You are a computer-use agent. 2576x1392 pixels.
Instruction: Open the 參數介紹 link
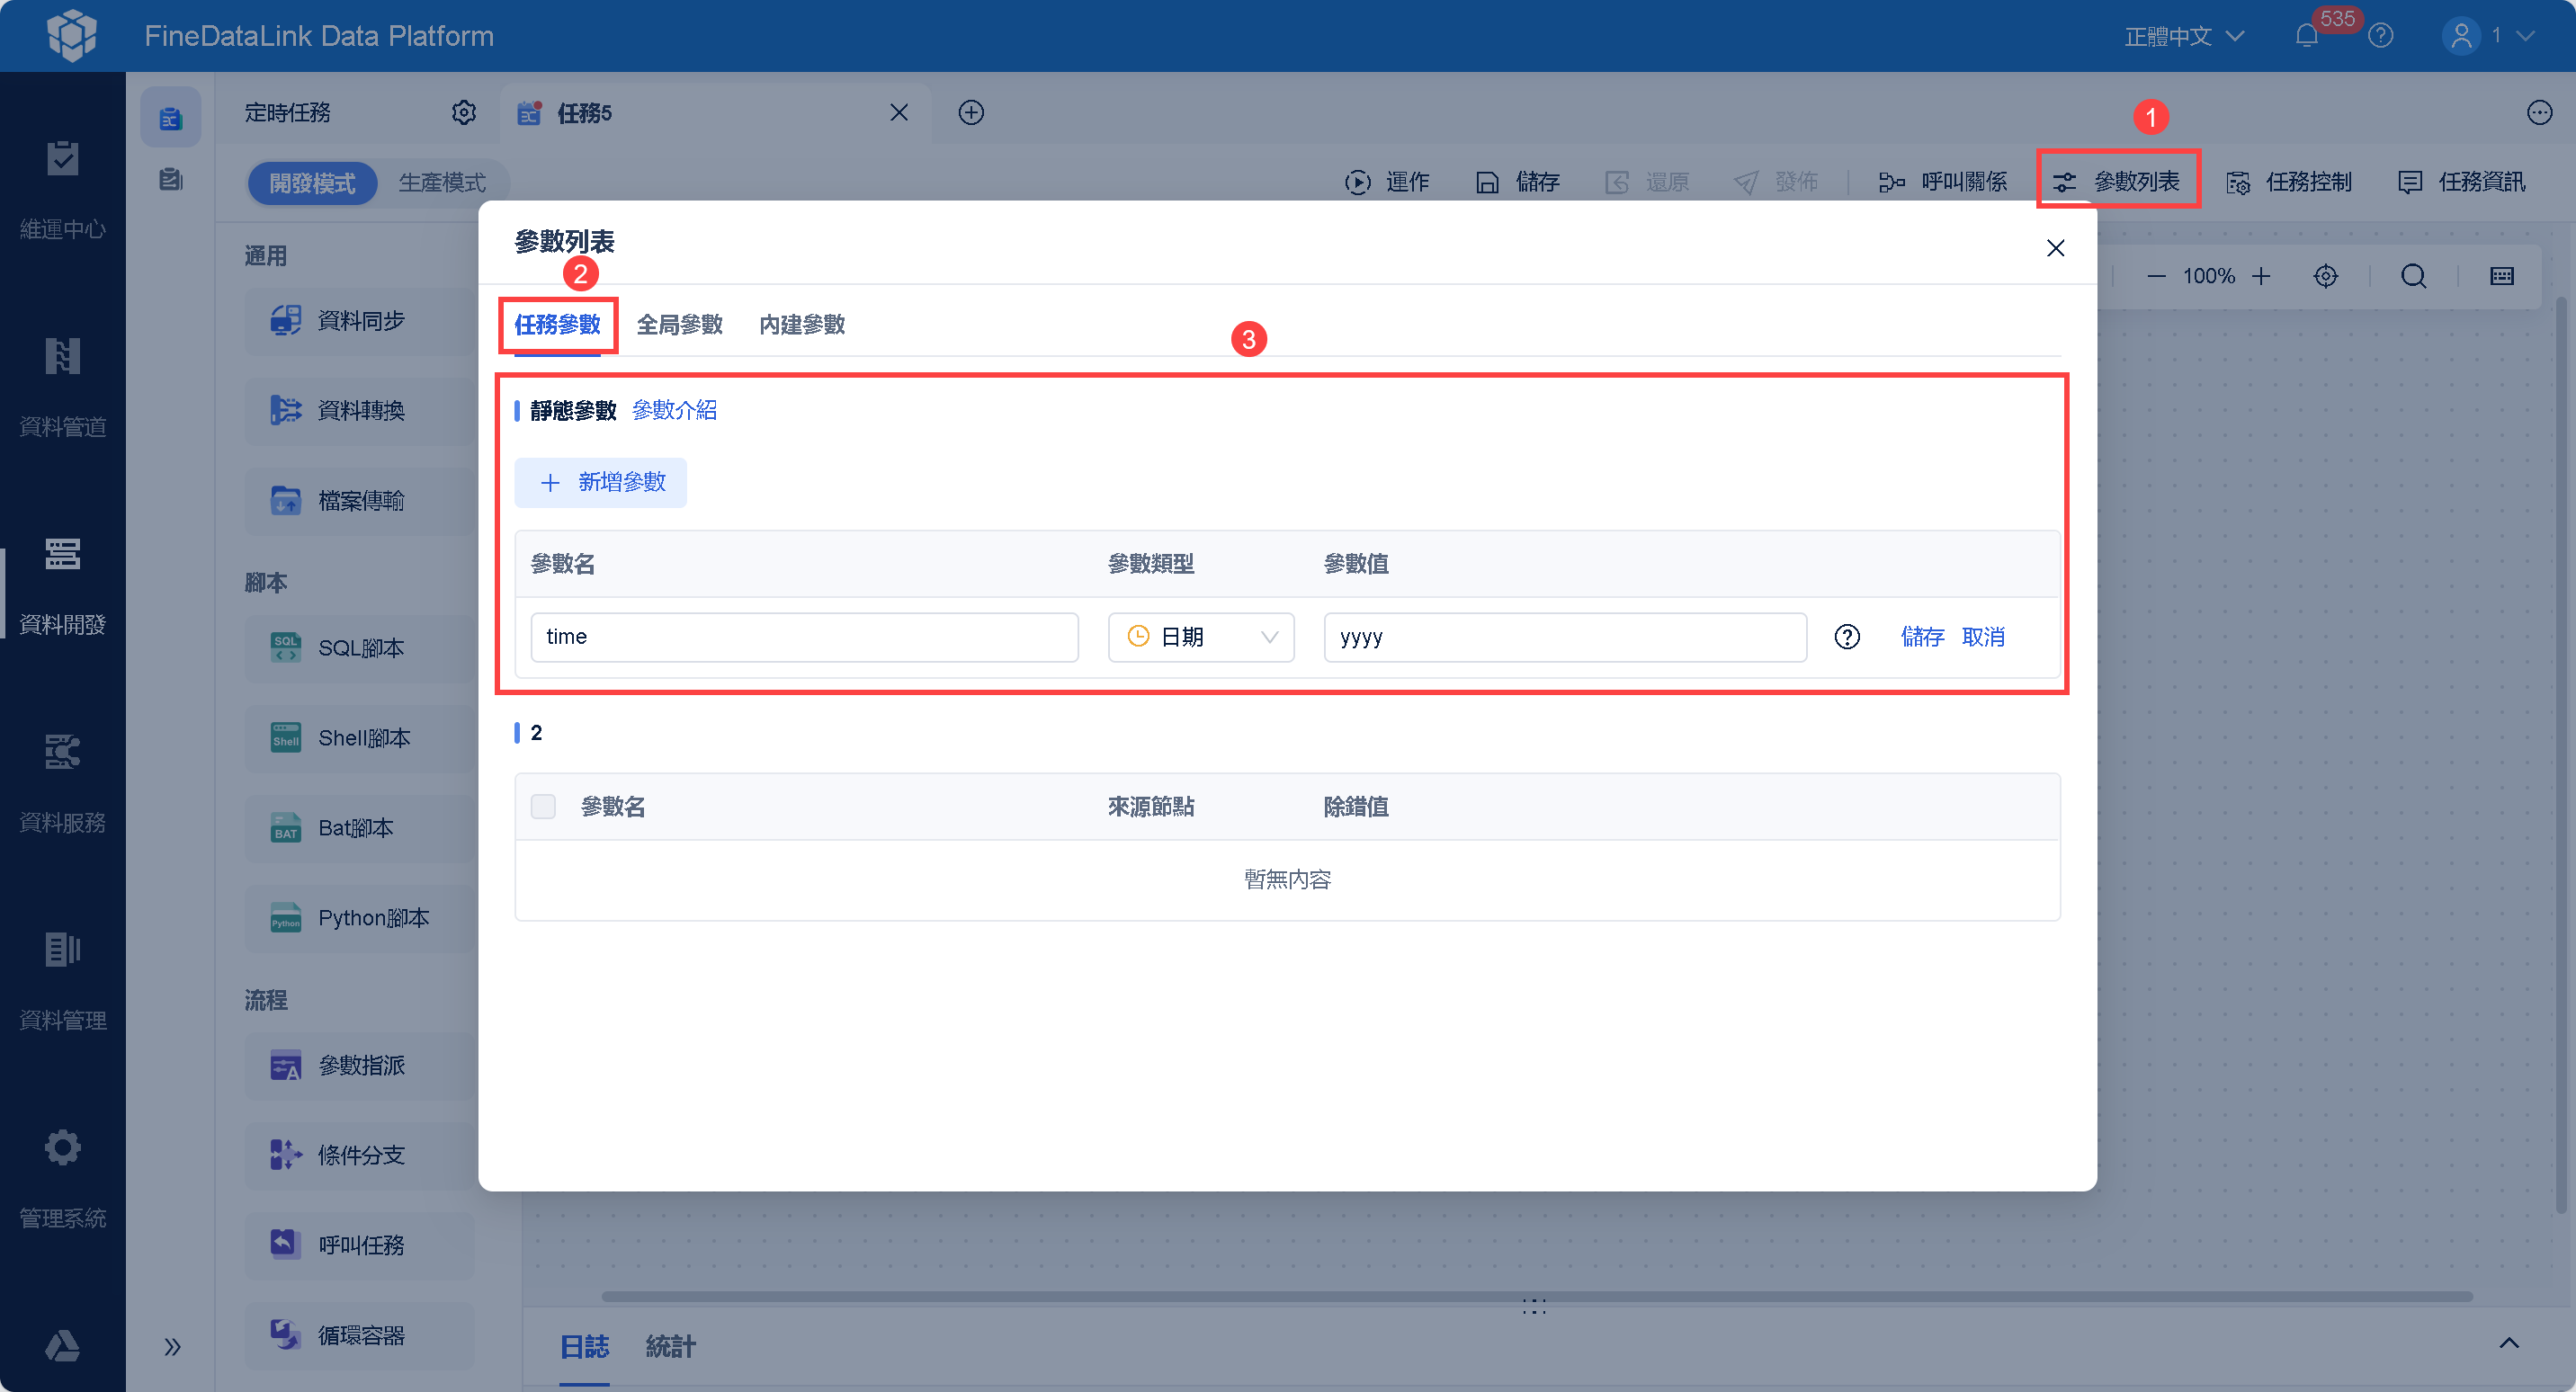click(674, 410)
